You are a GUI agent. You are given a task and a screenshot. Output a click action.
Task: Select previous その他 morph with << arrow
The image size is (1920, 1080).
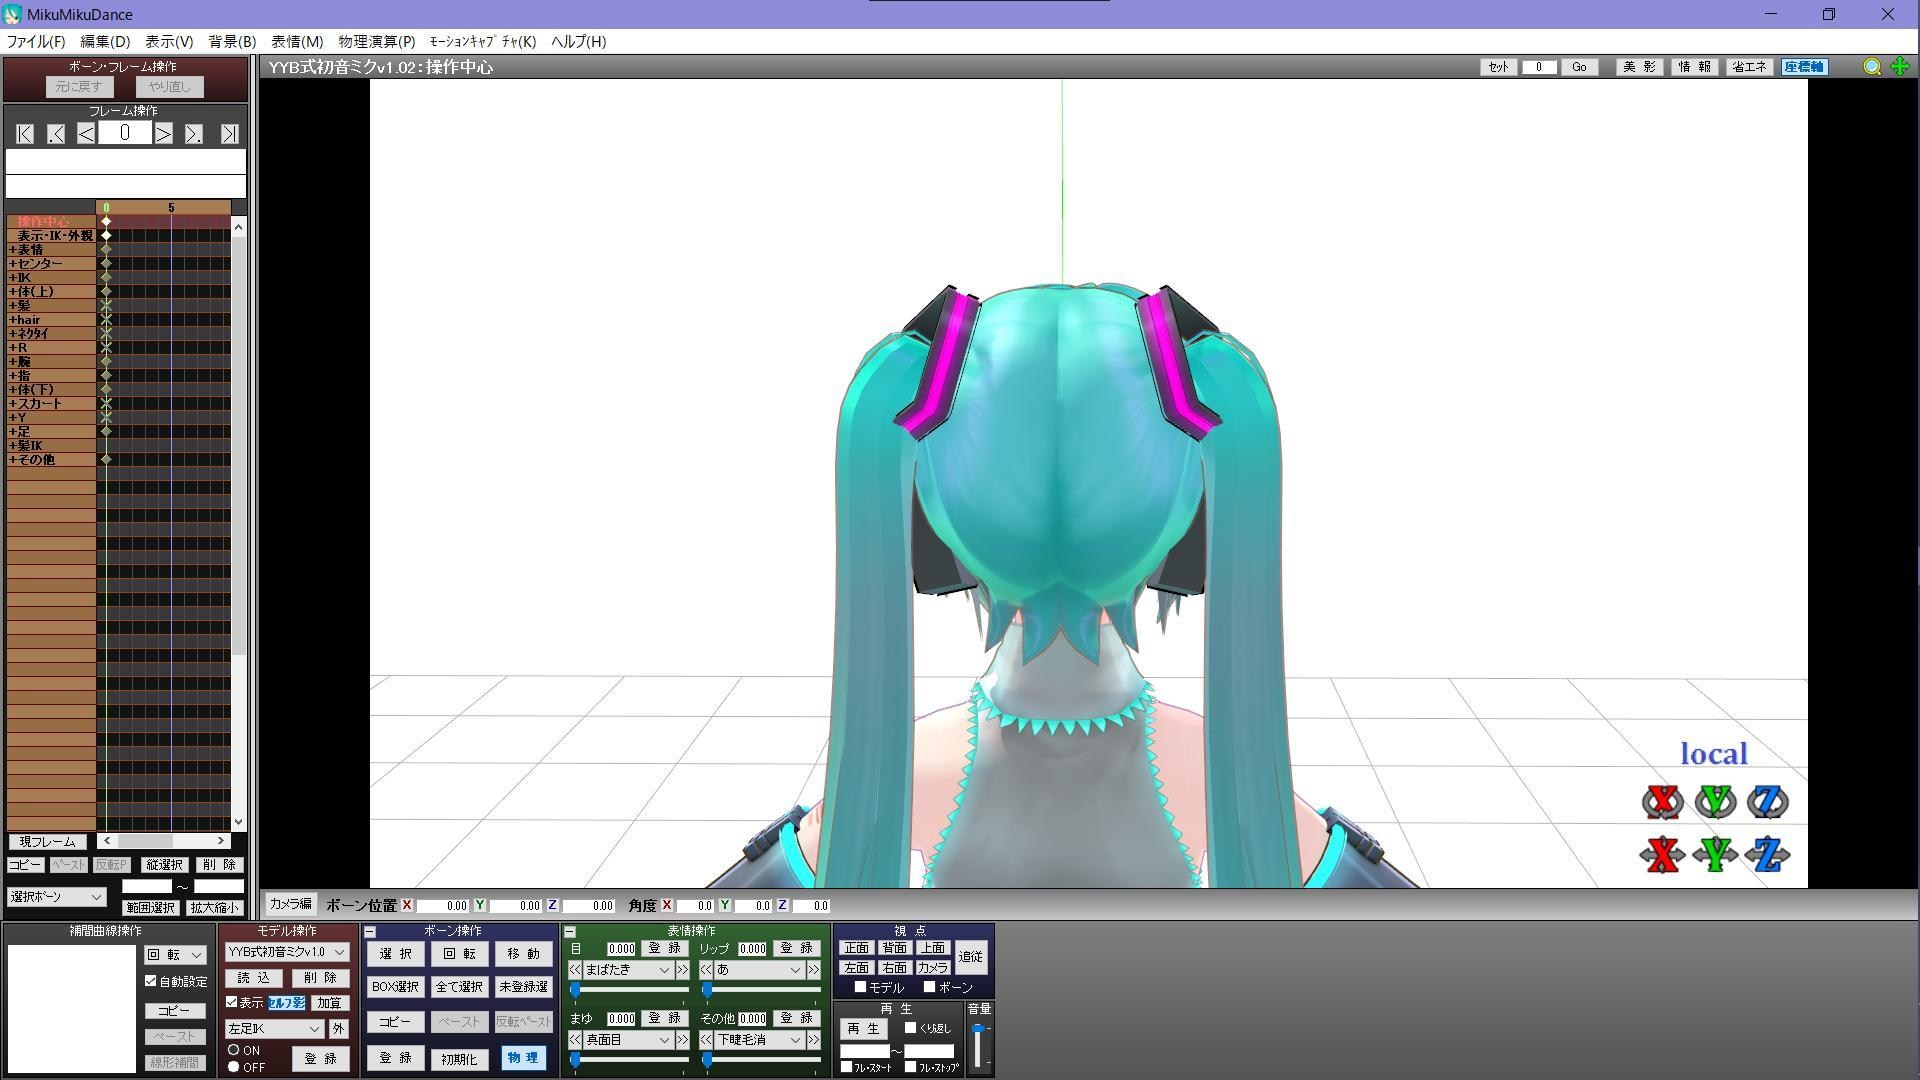click(706, 1040)
